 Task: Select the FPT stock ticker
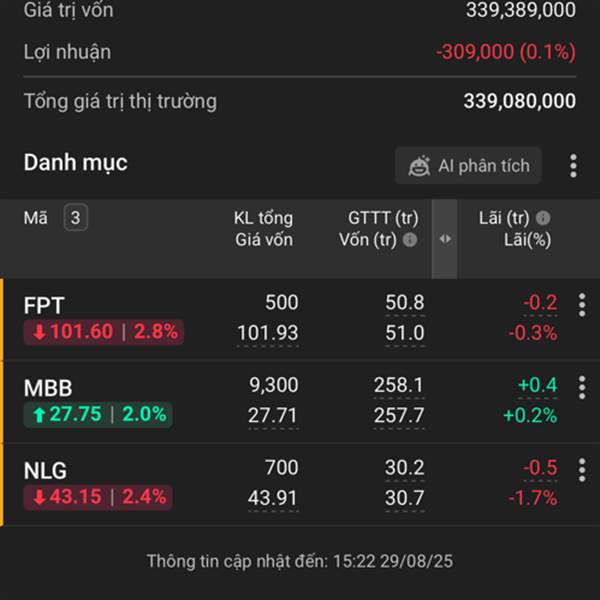(x=44, y=305)
